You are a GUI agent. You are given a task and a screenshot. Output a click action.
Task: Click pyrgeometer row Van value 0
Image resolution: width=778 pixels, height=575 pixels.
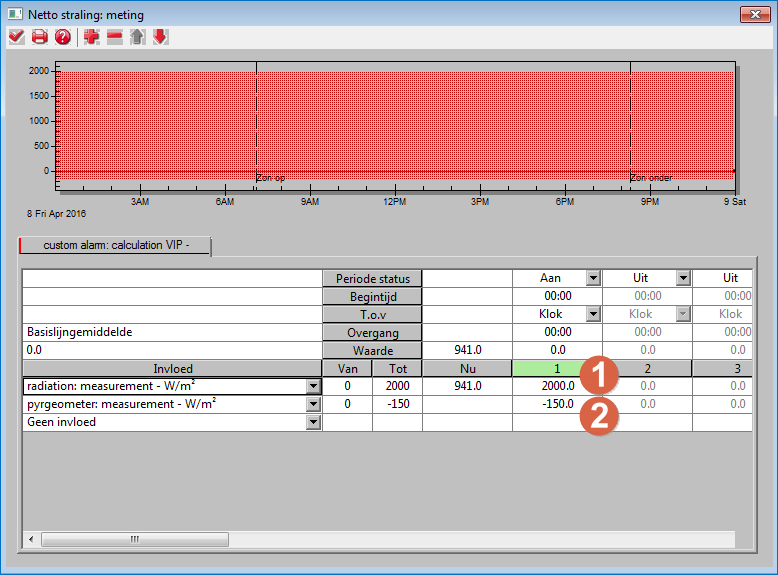[x=347, y=404]
